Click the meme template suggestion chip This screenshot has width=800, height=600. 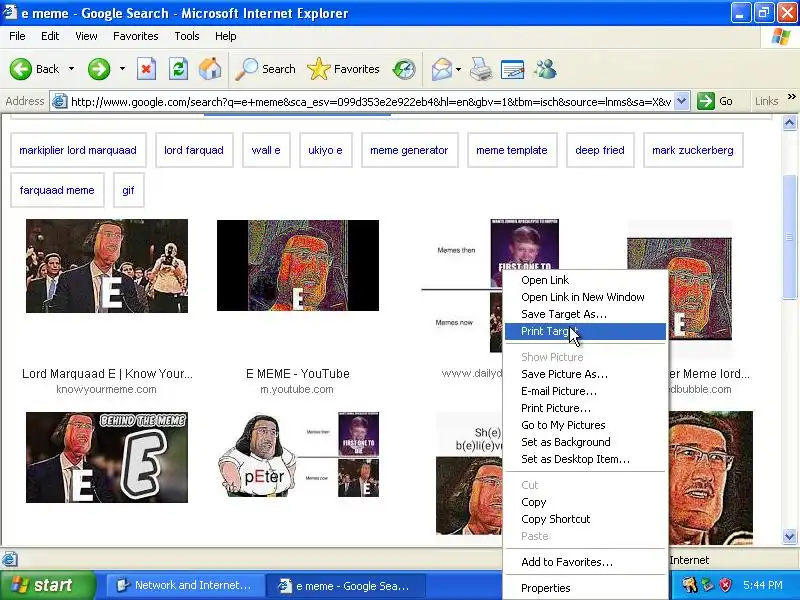pyautogui.click(x=512, y=150)
